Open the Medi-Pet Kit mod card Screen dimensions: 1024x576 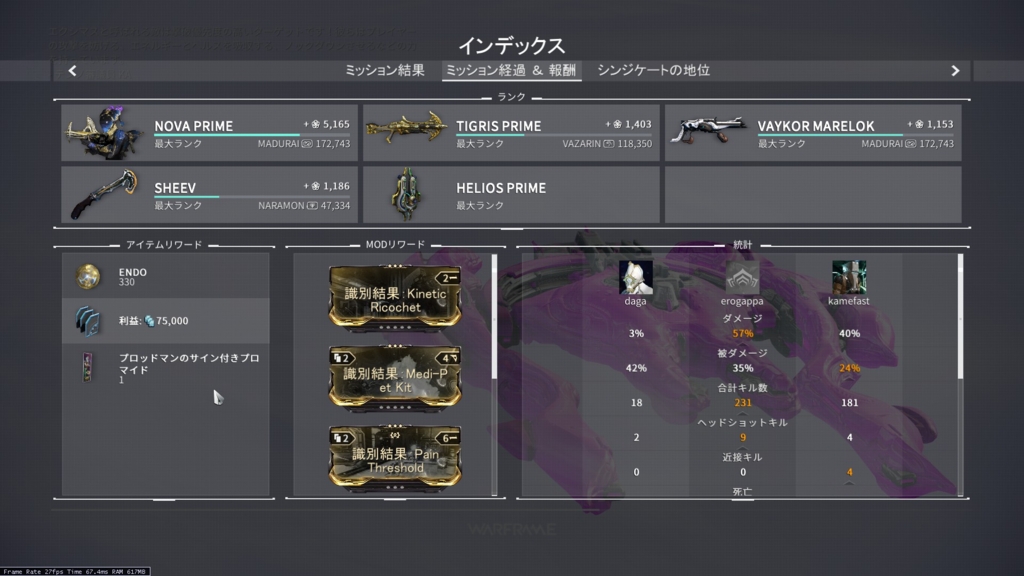(395, 377)
